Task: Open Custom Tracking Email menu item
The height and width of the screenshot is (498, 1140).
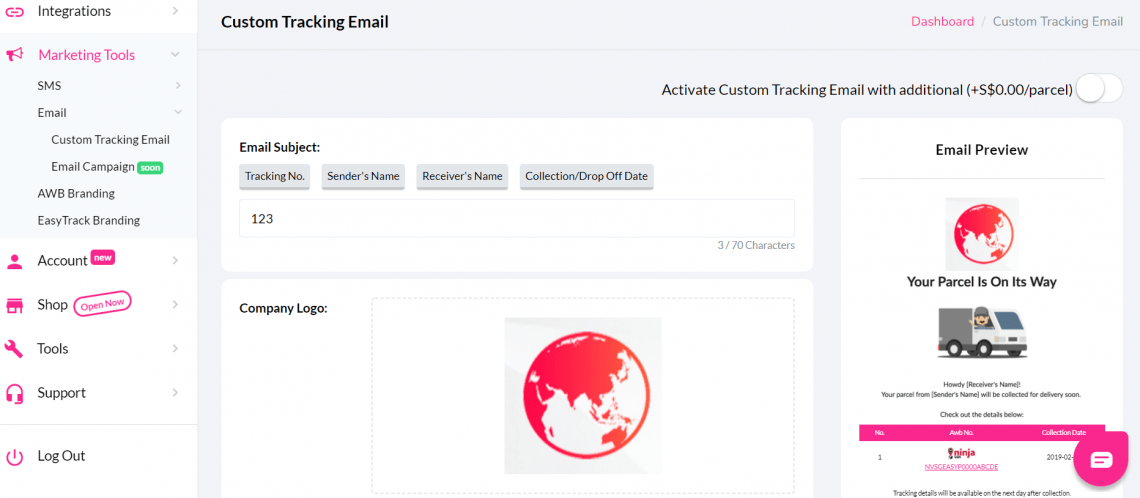Action: 110,140
